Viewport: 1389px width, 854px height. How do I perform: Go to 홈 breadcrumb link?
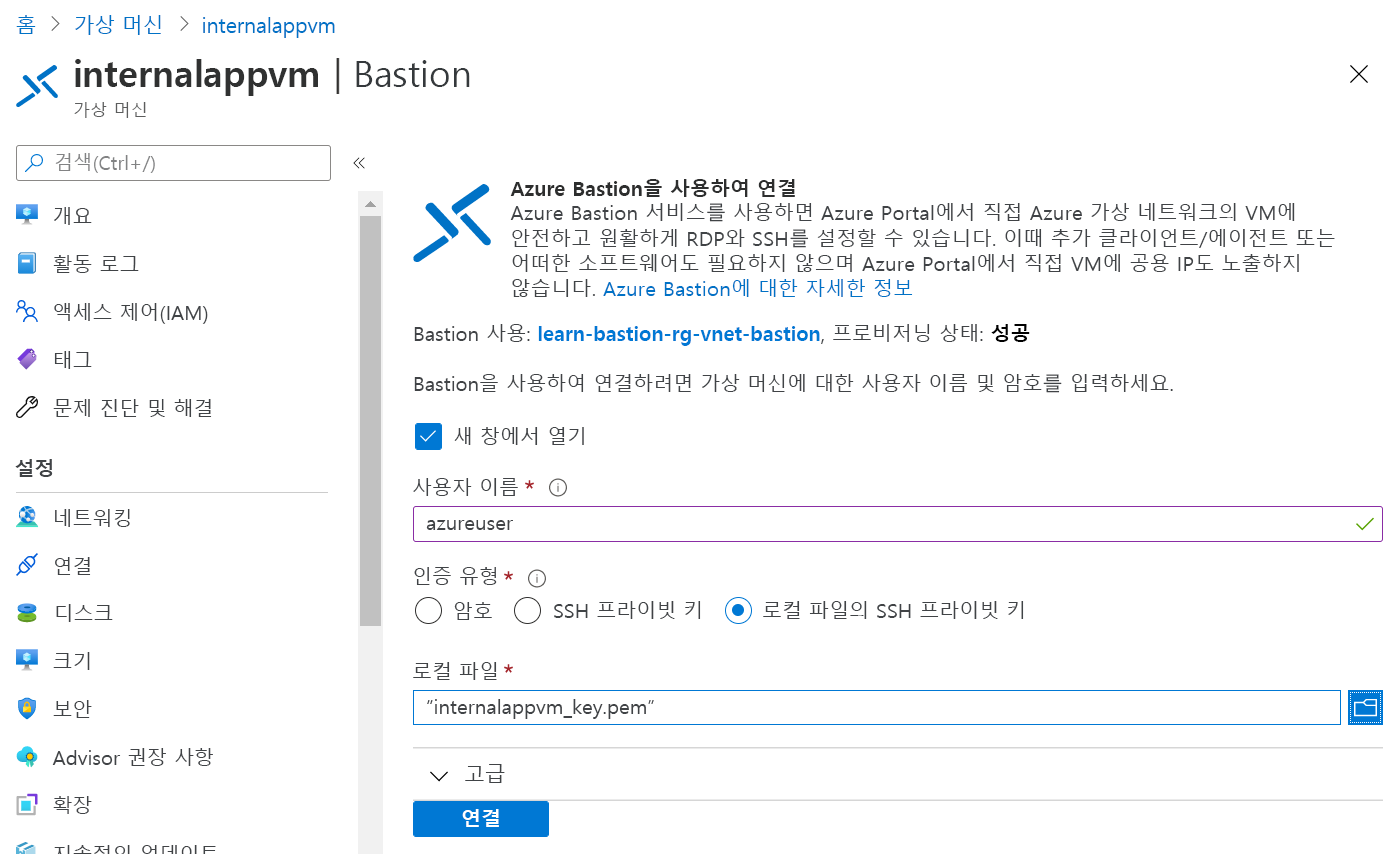26,25
